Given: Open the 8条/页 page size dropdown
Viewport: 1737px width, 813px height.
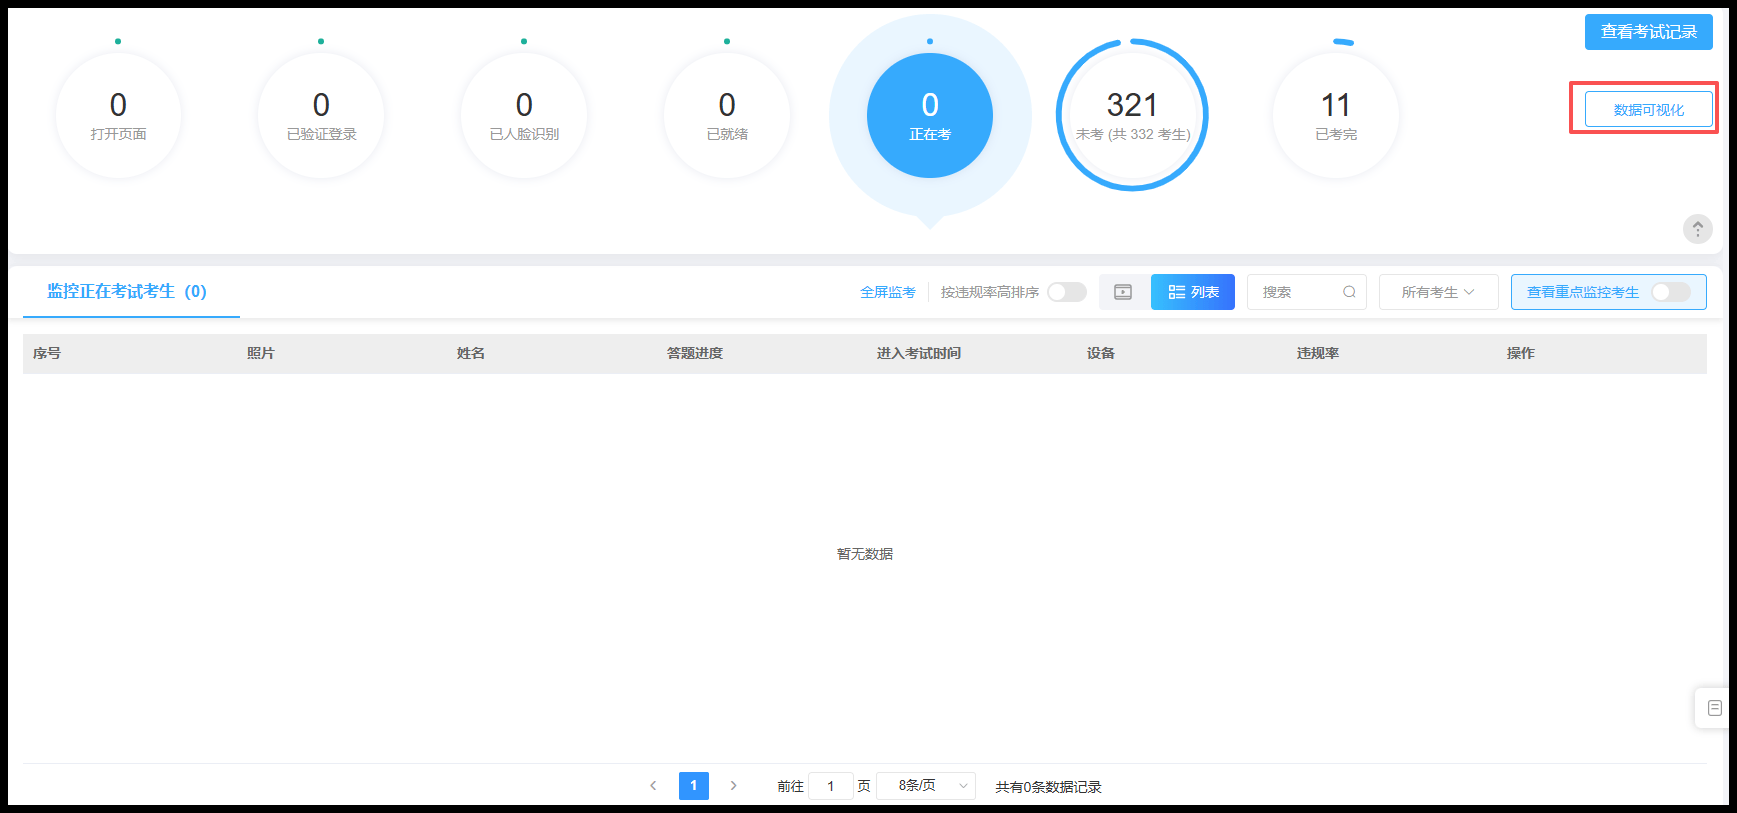Looking at the screenshot, I should tap(926, 786).
